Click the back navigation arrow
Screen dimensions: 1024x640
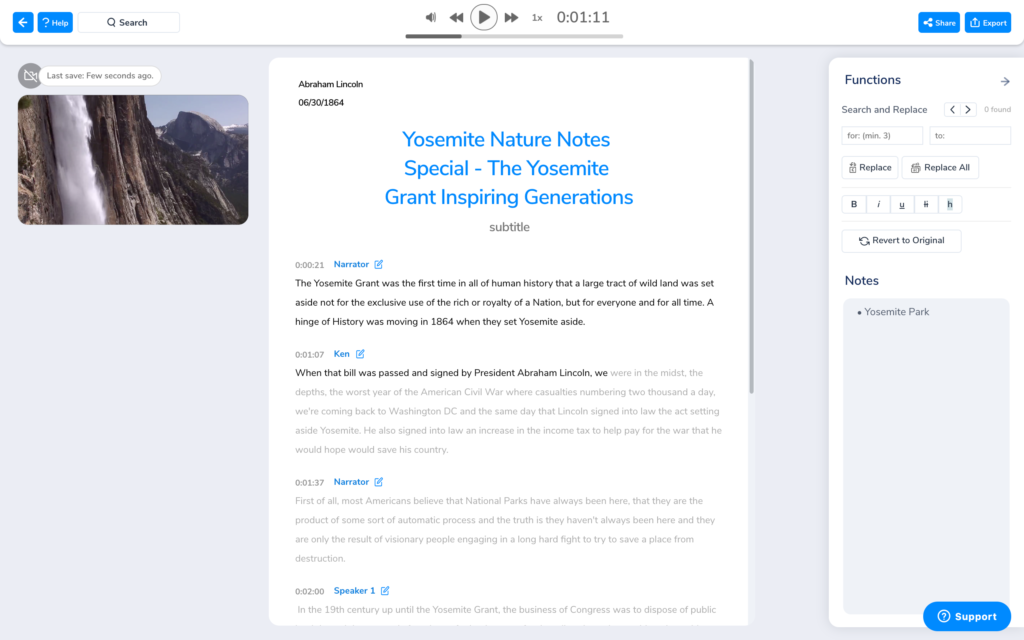click(22, 21)
